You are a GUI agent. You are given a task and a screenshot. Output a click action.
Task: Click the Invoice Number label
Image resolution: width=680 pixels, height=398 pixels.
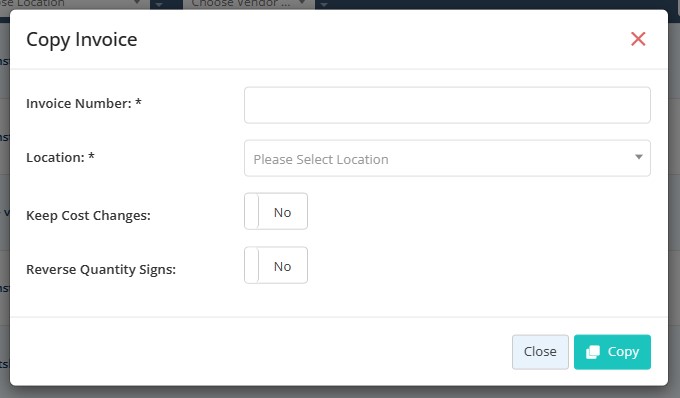(84, 104)
